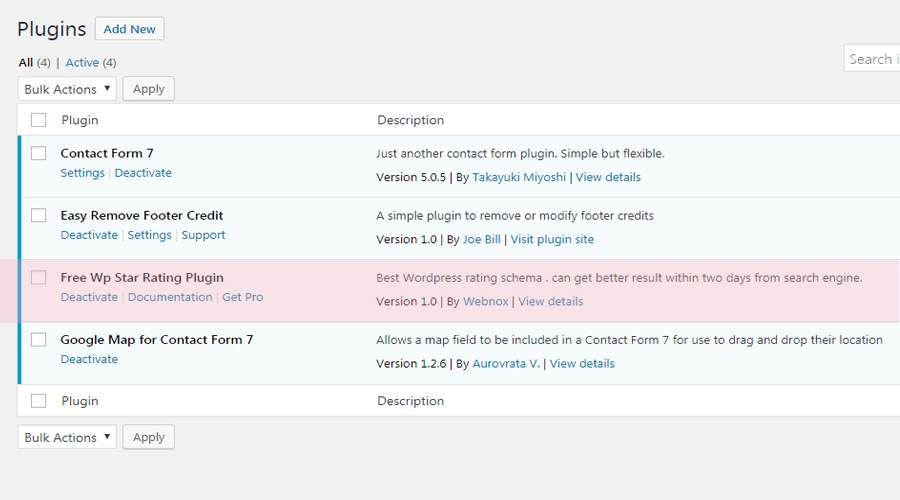Open Aurovrata V. author link

point(506,363)
